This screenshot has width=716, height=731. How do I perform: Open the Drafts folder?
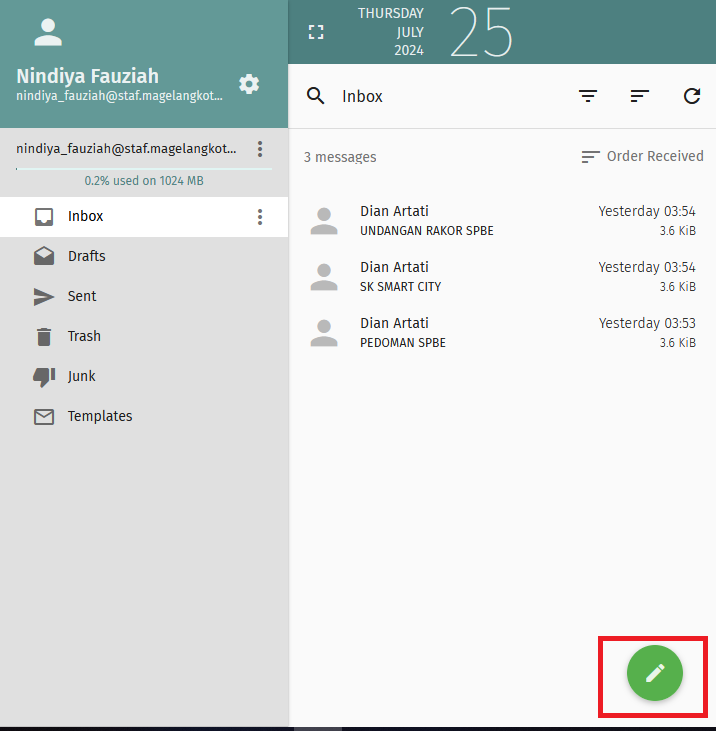click(x=86, y=256)
